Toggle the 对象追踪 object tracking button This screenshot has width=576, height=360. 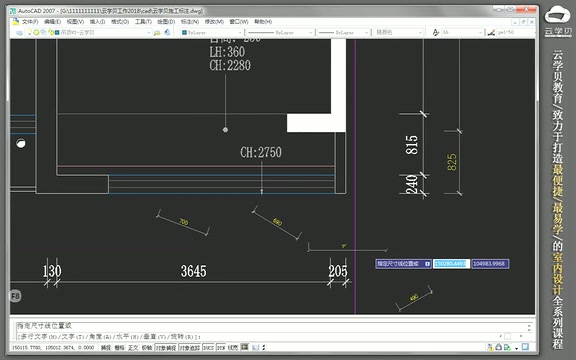click(190, 347)
